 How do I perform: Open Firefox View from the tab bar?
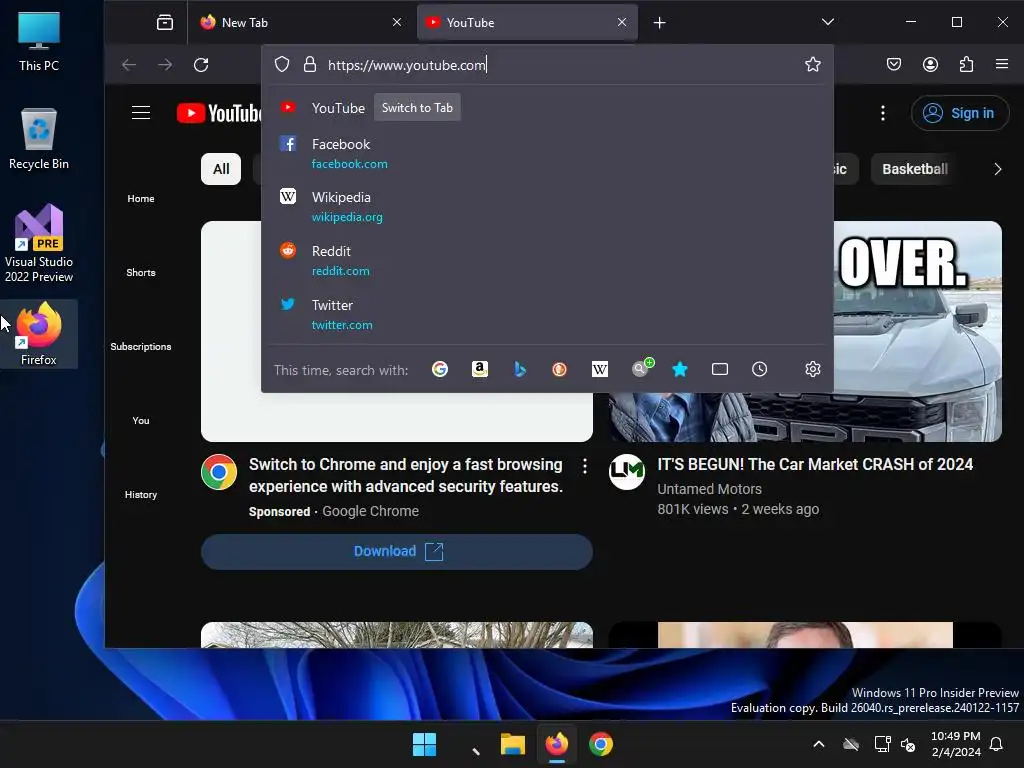pyautogui.click(x=165, y=23)
